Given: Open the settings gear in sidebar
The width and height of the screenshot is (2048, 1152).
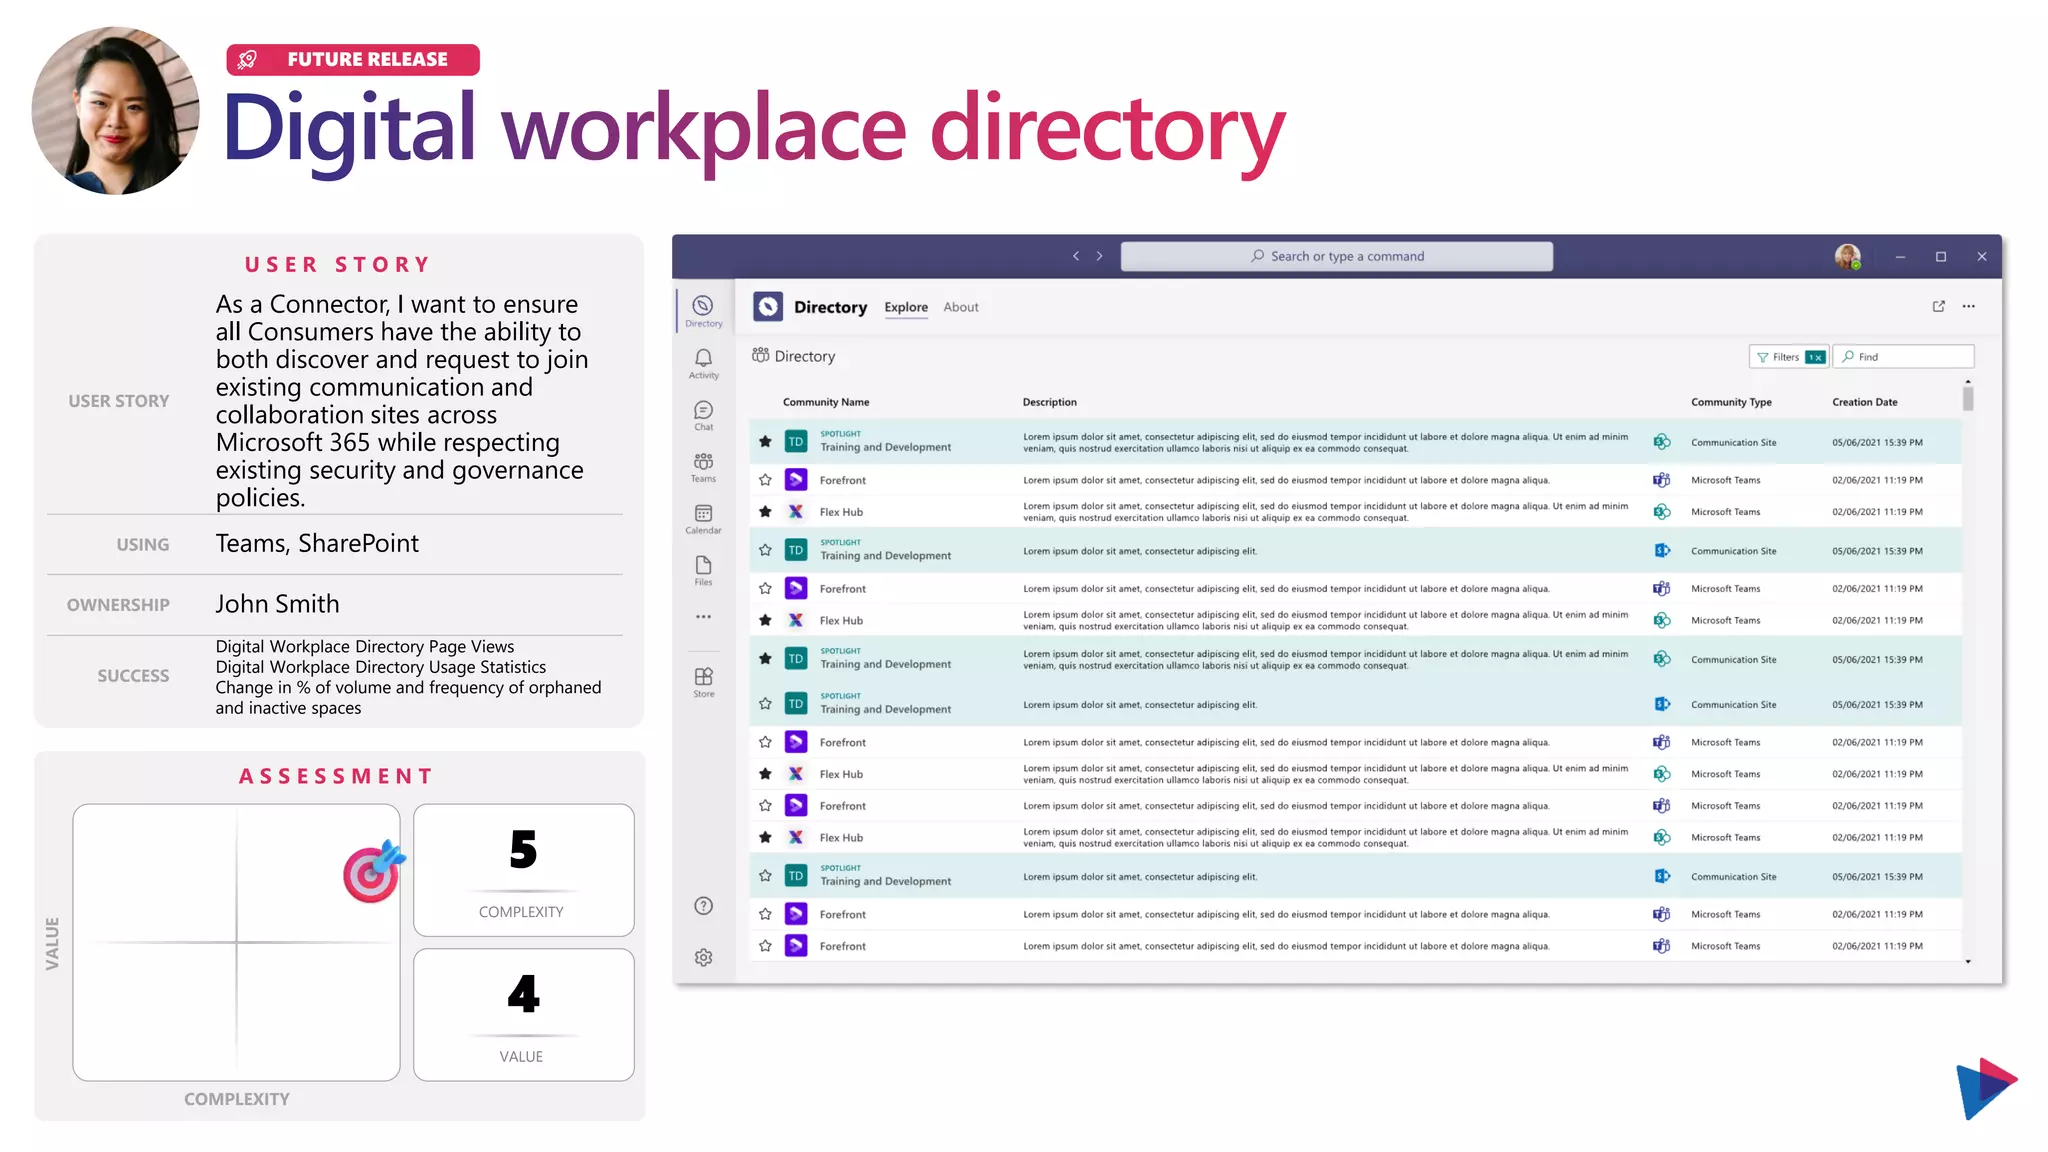Looking at the screenshot, I should click(703, 958).
